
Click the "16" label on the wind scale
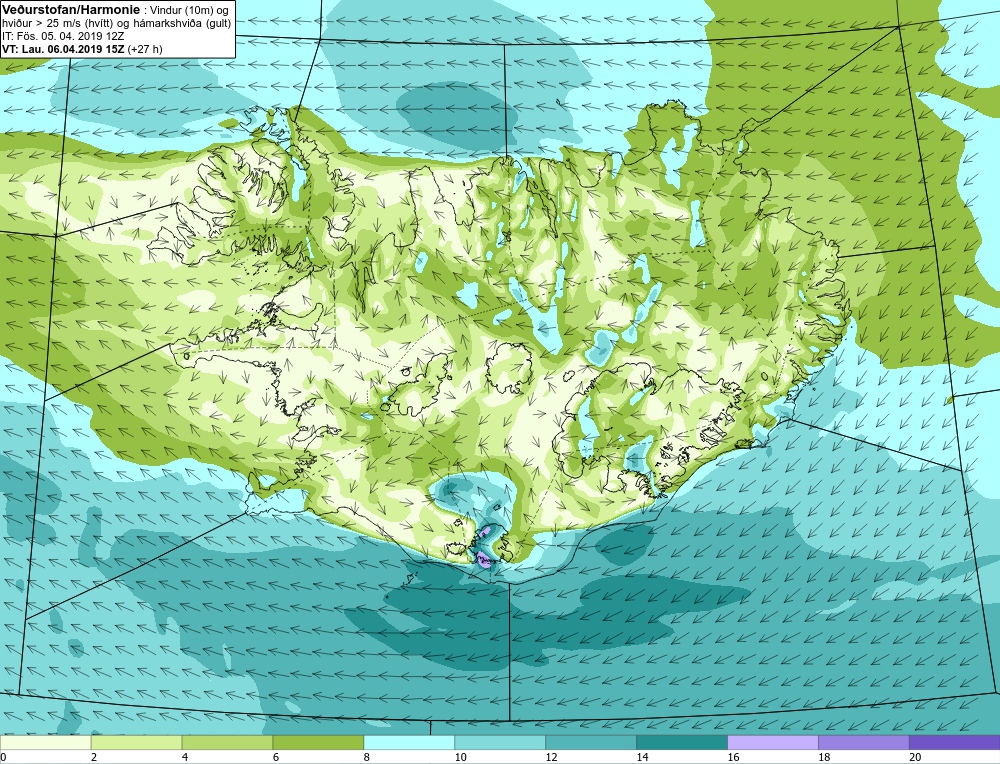pos(733,757)
